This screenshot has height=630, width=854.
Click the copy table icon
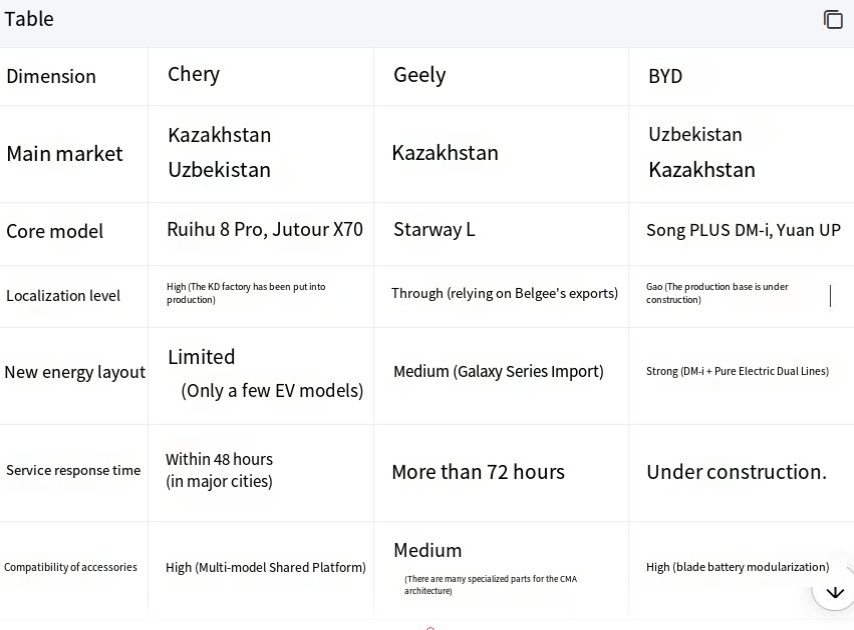click(832, 19)
